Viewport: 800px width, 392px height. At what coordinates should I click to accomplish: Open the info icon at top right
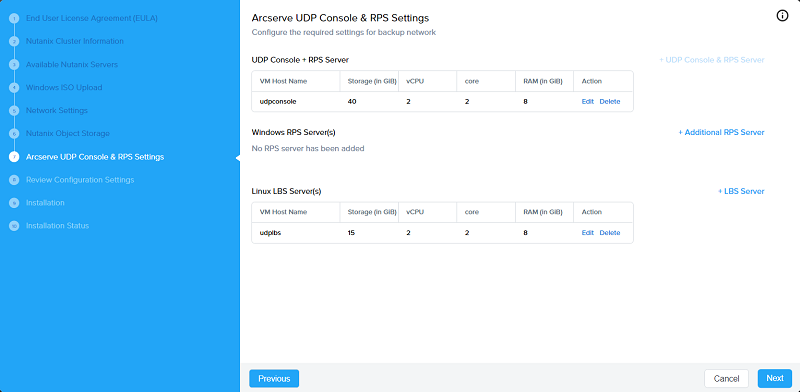point(782,16)
